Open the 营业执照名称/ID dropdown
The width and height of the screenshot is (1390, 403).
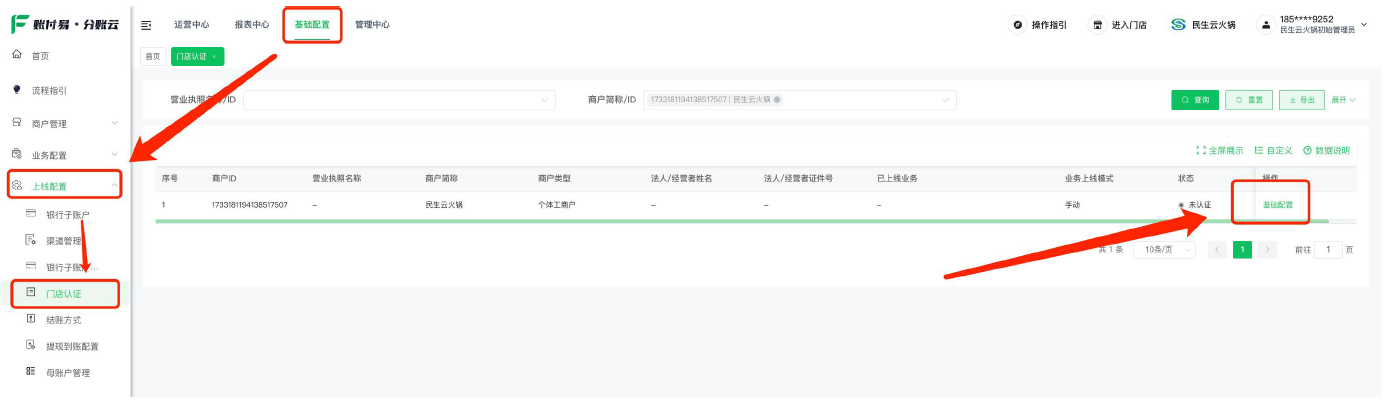point(399,100)
